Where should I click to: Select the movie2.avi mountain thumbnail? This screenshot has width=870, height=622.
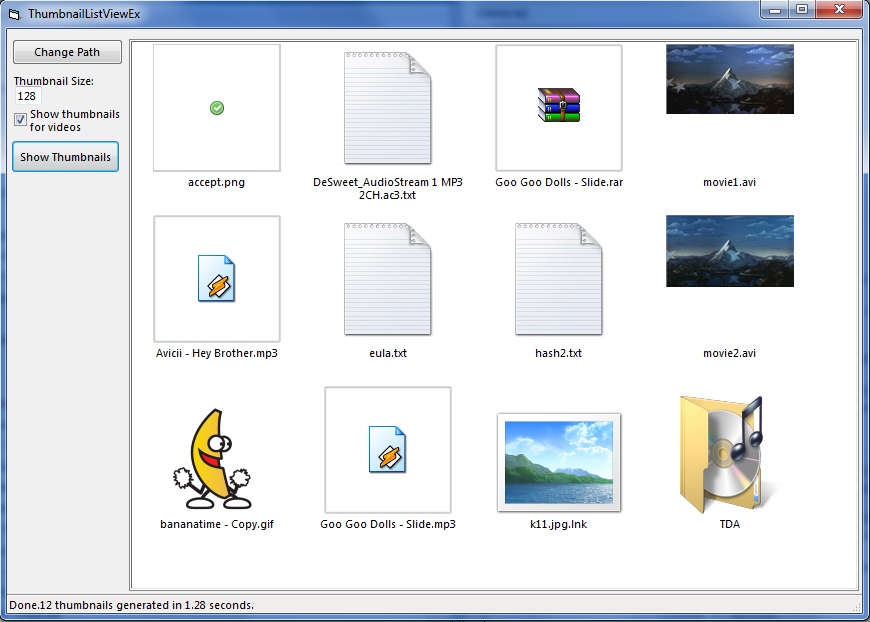[728, 250]
